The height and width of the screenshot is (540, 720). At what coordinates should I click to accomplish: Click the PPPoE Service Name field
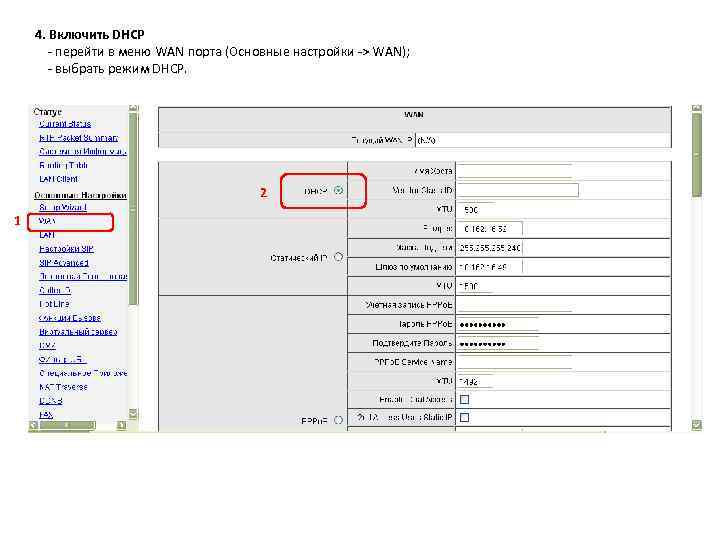coord(514,362)
